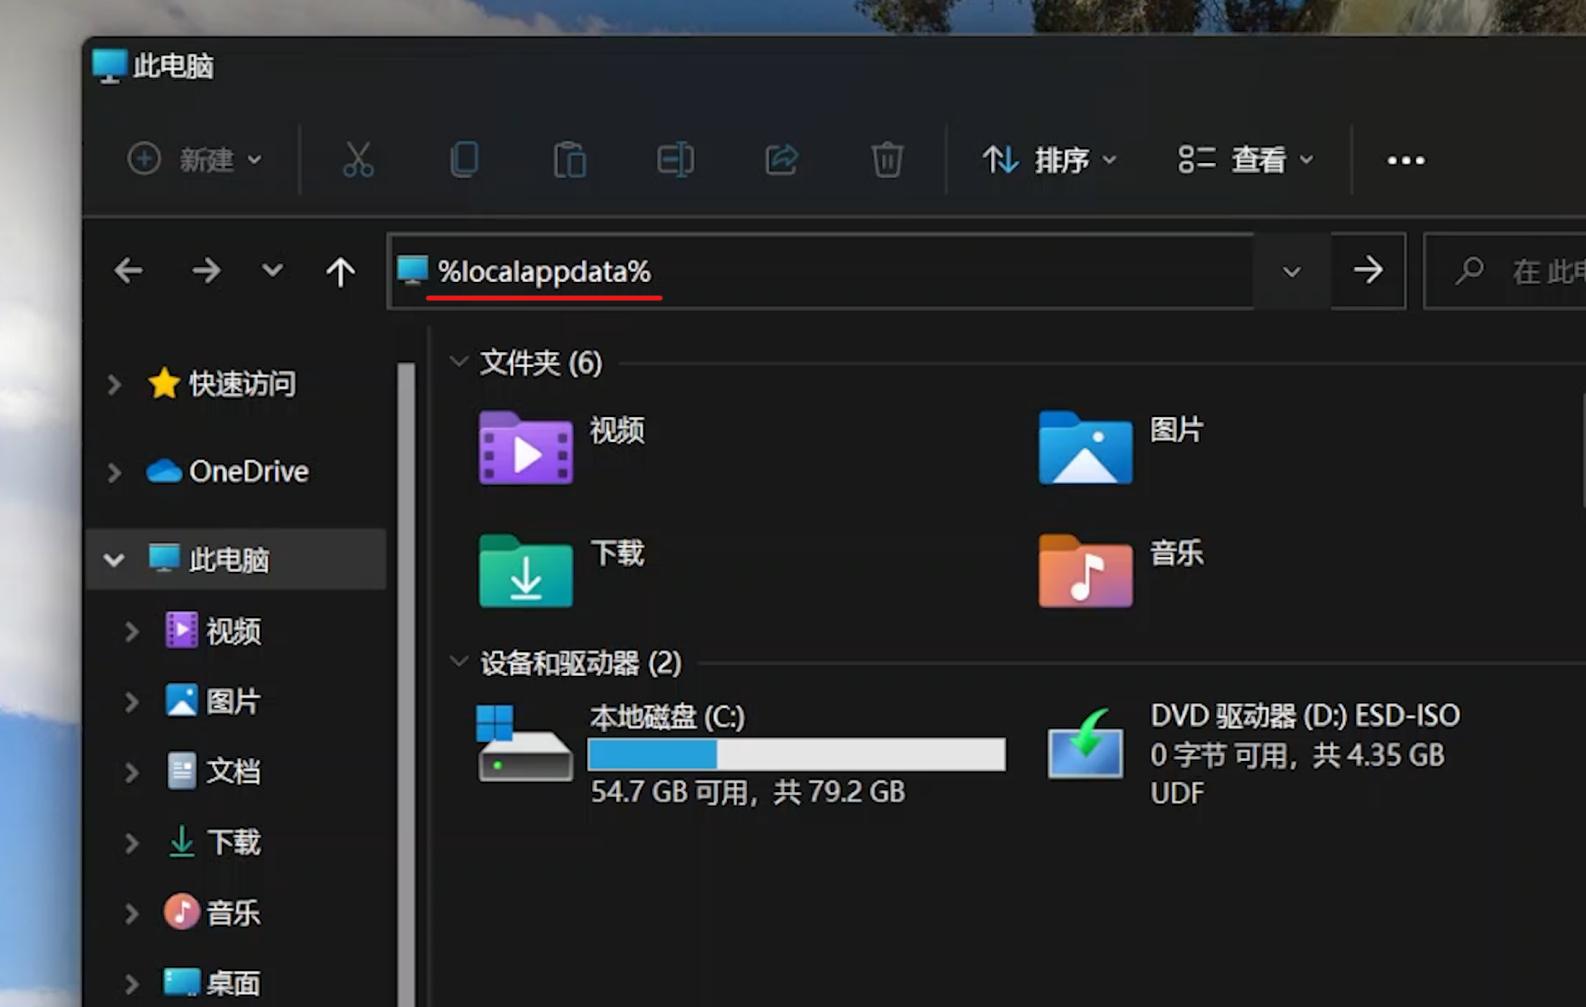Select 下载 in sidebar tree

tap(213, 842)
